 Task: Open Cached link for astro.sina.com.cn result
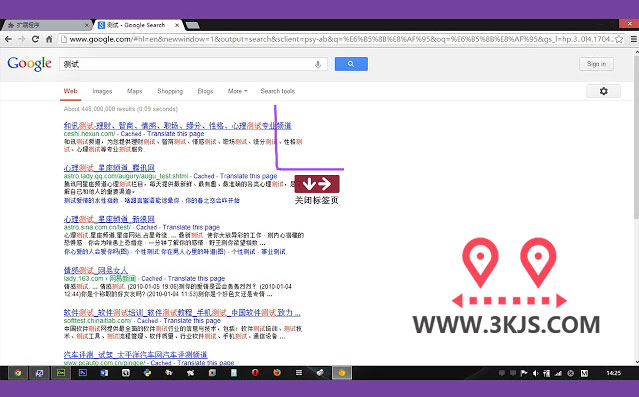pyautogui.click(x=146, y=227)
